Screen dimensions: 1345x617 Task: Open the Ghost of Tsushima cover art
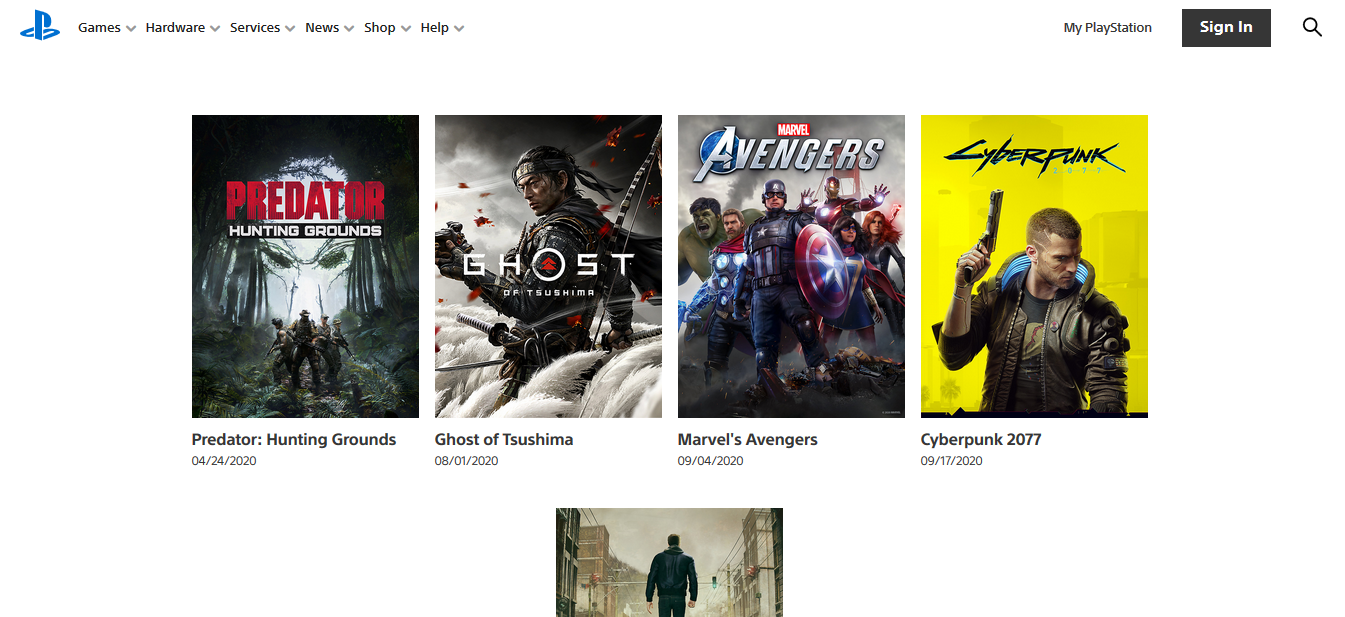pos(548,266)
